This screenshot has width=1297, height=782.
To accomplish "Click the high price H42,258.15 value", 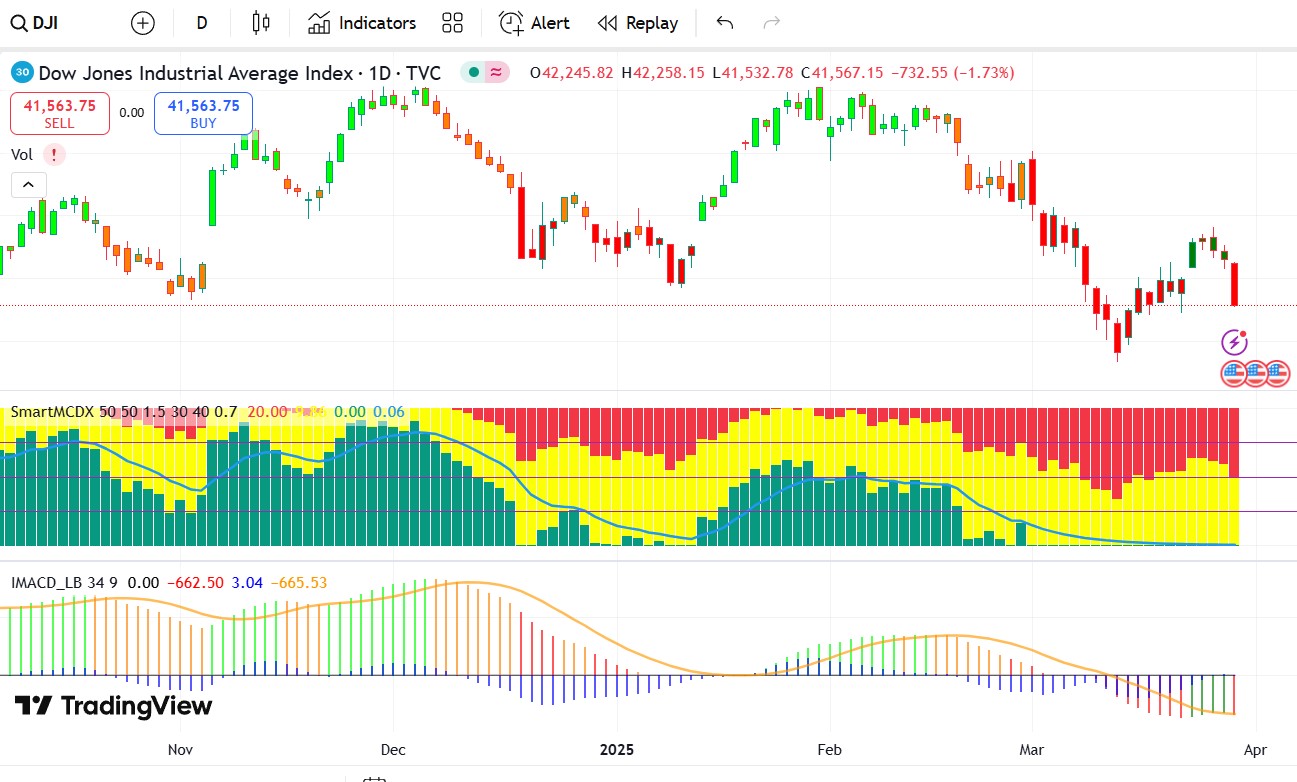I will (662, 73).
